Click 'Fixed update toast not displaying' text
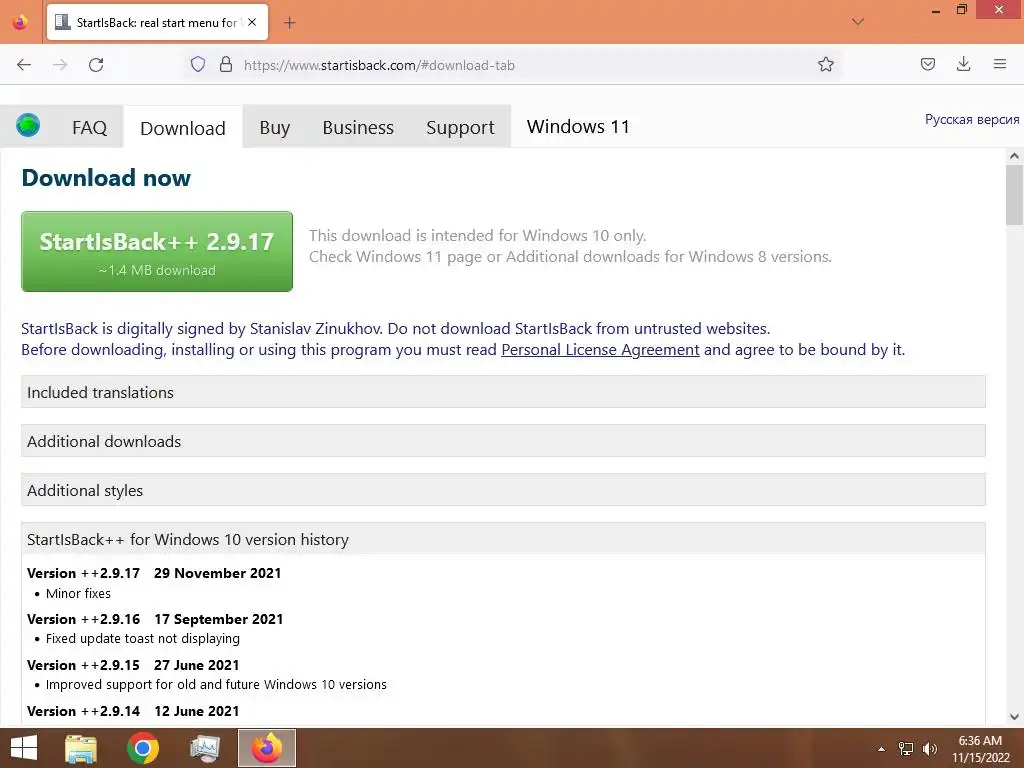The width and height of the screenshot is (1024, 768). coord(142,639)
